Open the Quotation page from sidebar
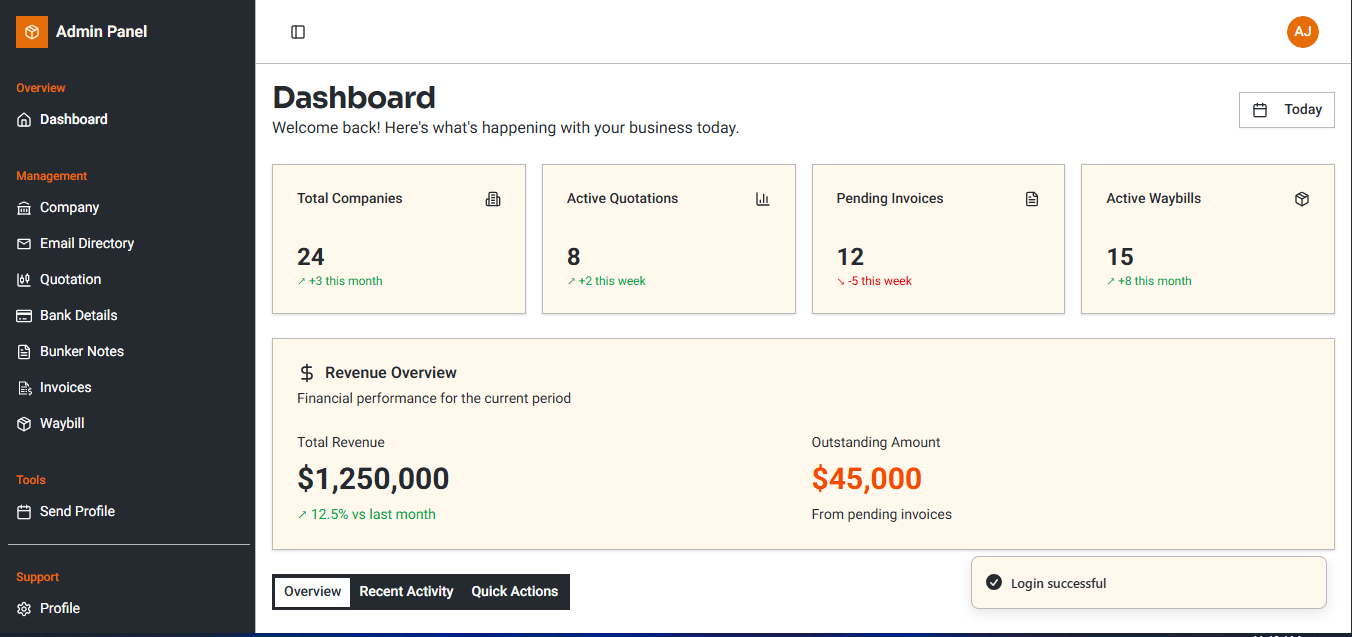Viewport: 1352px width, 637px height. [70, 279]
